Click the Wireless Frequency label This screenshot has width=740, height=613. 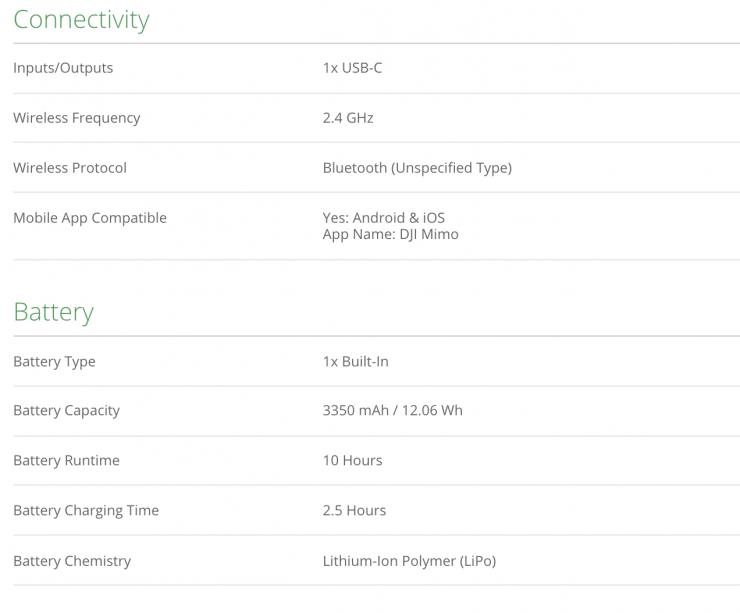tap(76, 118)
